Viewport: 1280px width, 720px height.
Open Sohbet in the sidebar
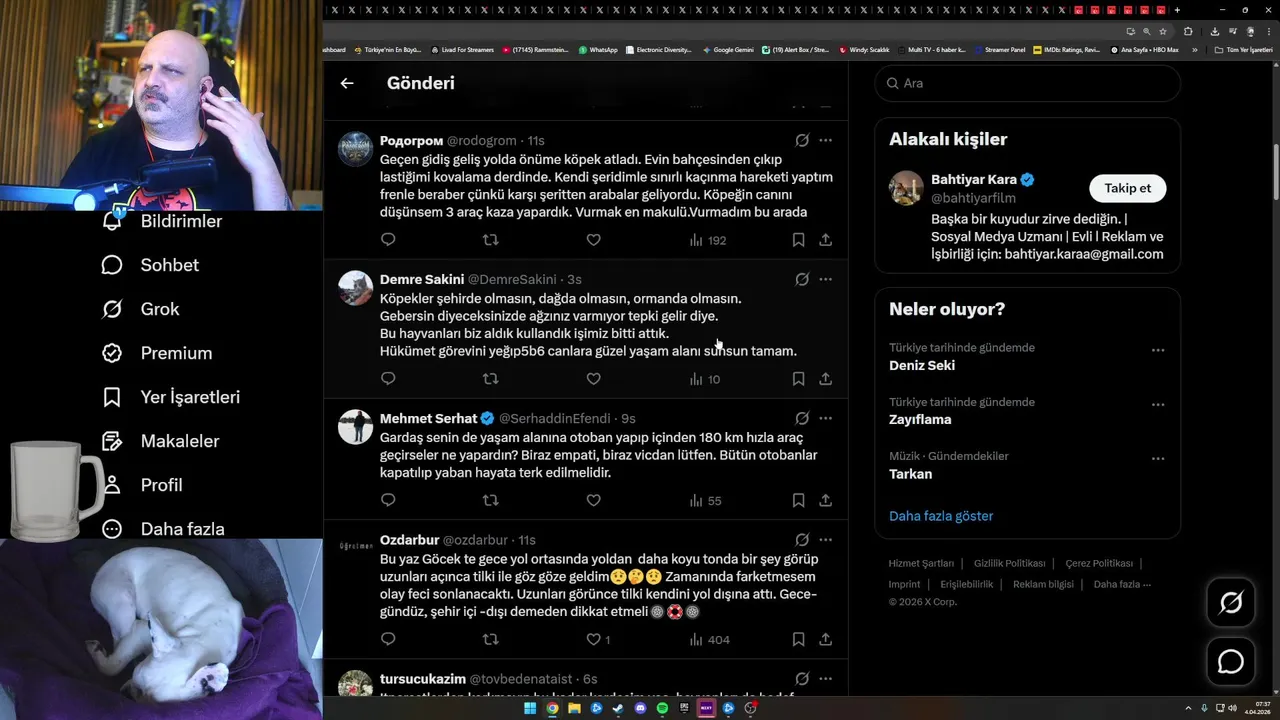coord(150,265)
